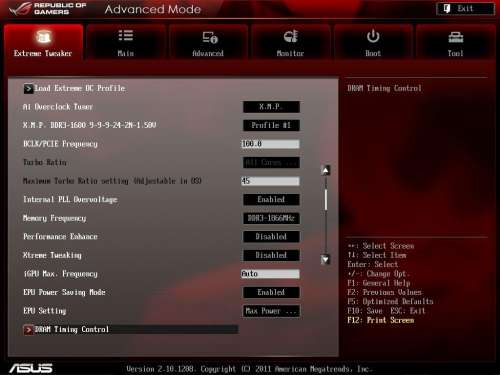The width and height of the screenshot is (500, 375).
Task: Click the F1: General Help hint
Action: click(x=379, y=283)
